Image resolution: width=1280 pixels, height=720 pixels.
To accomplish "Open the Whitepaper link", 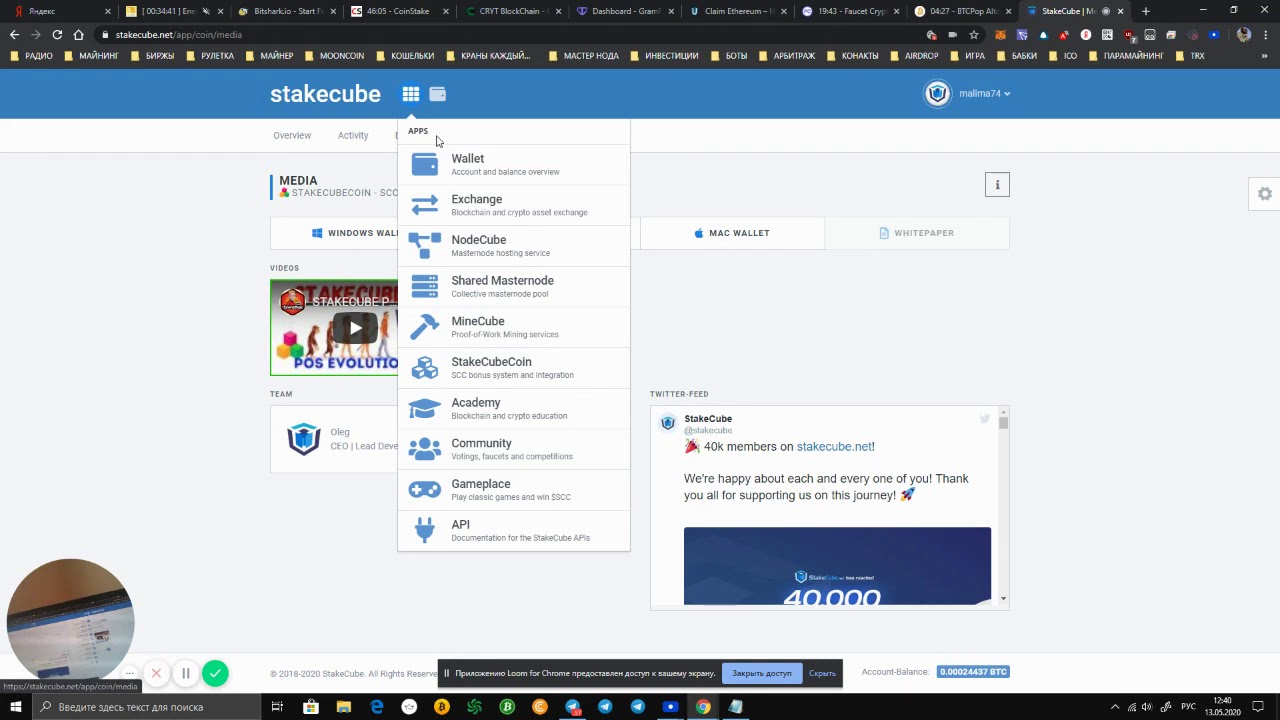I will click(917, 233).
